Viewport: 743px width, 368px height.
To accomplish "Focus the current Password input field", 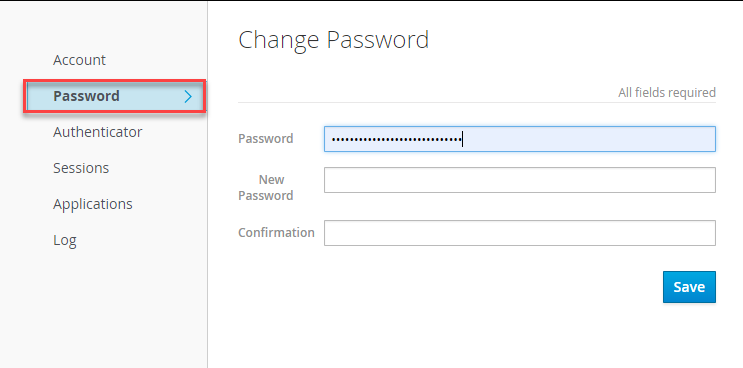I will 520,139.
